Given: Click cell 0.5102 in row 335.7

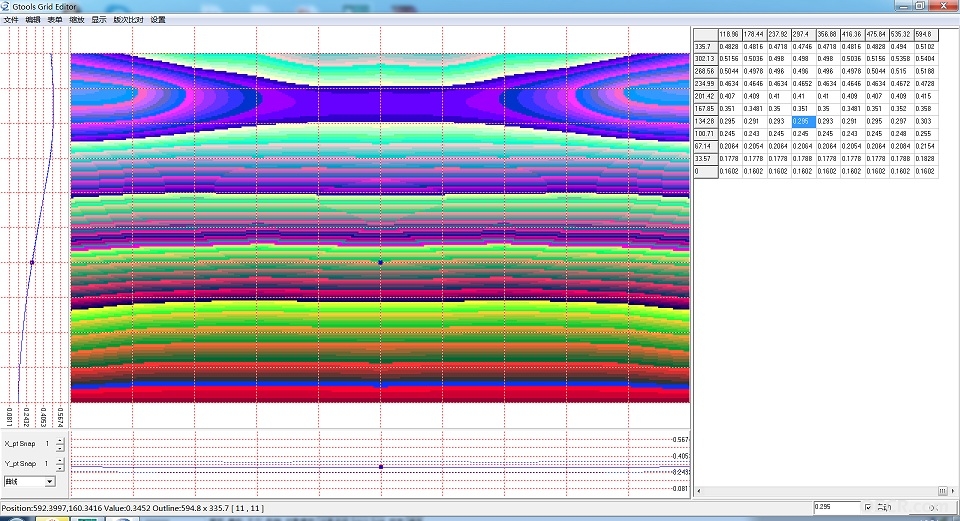Looking at the screenshot, I should click(926, 47).
